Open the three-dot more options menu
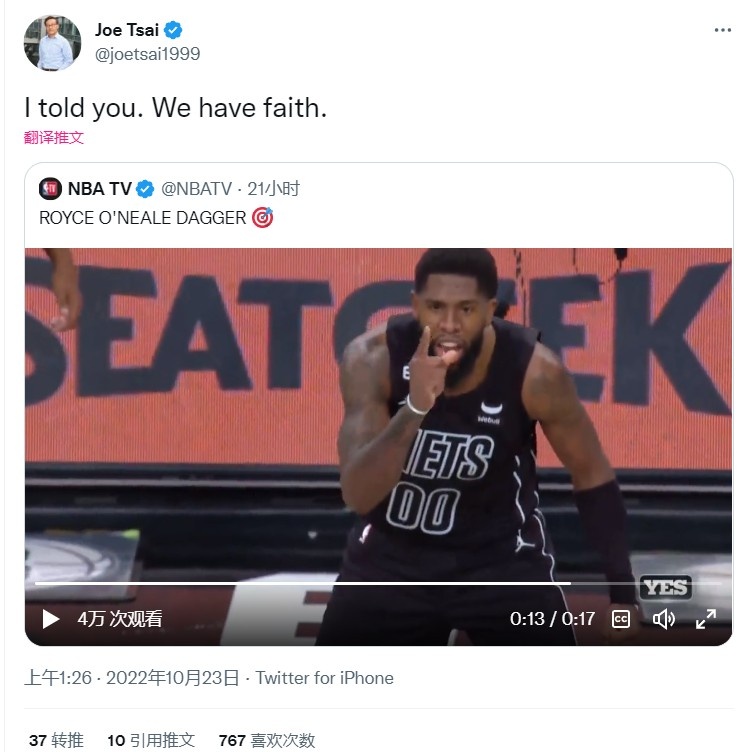The width and height of the screenshot is (749, 752). pos(722,30)
